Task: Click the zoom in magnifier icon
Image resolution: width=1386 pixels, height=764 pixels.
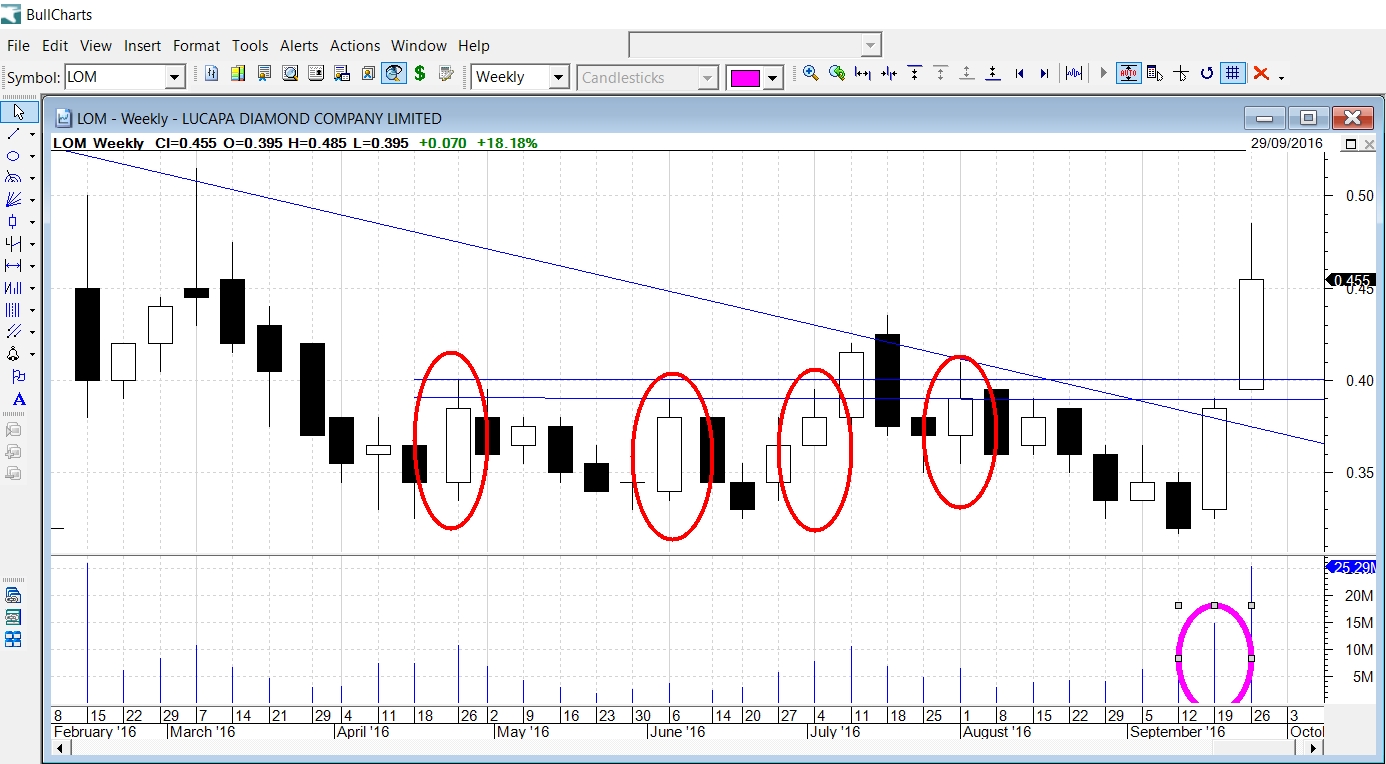Action: point(810,73)
